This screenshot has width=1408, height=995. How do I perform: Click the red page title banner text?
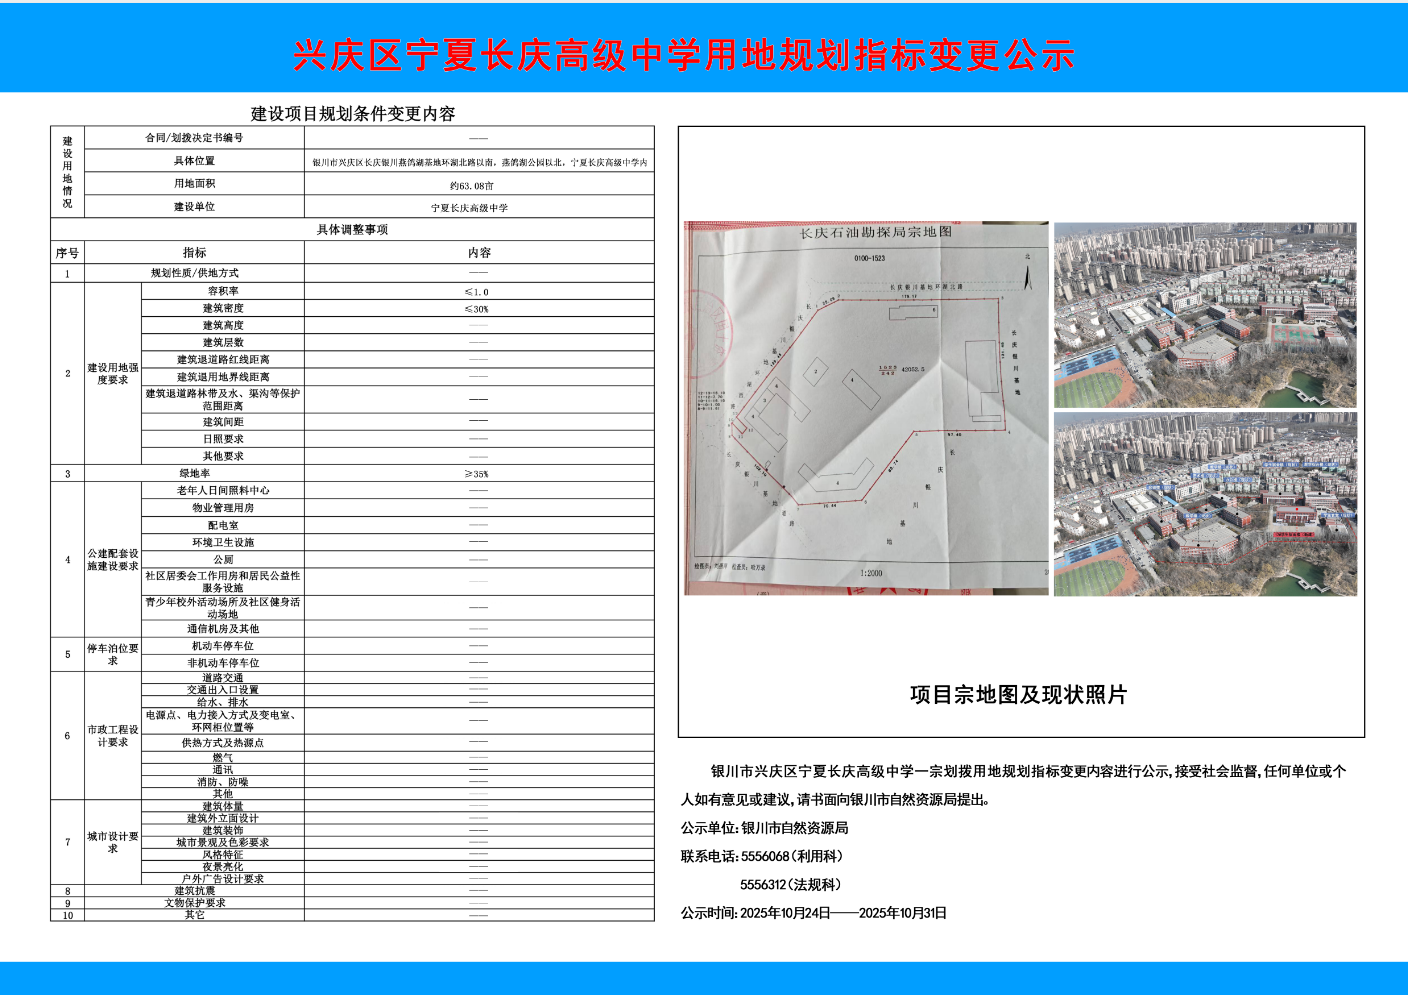tap(684, 55)
